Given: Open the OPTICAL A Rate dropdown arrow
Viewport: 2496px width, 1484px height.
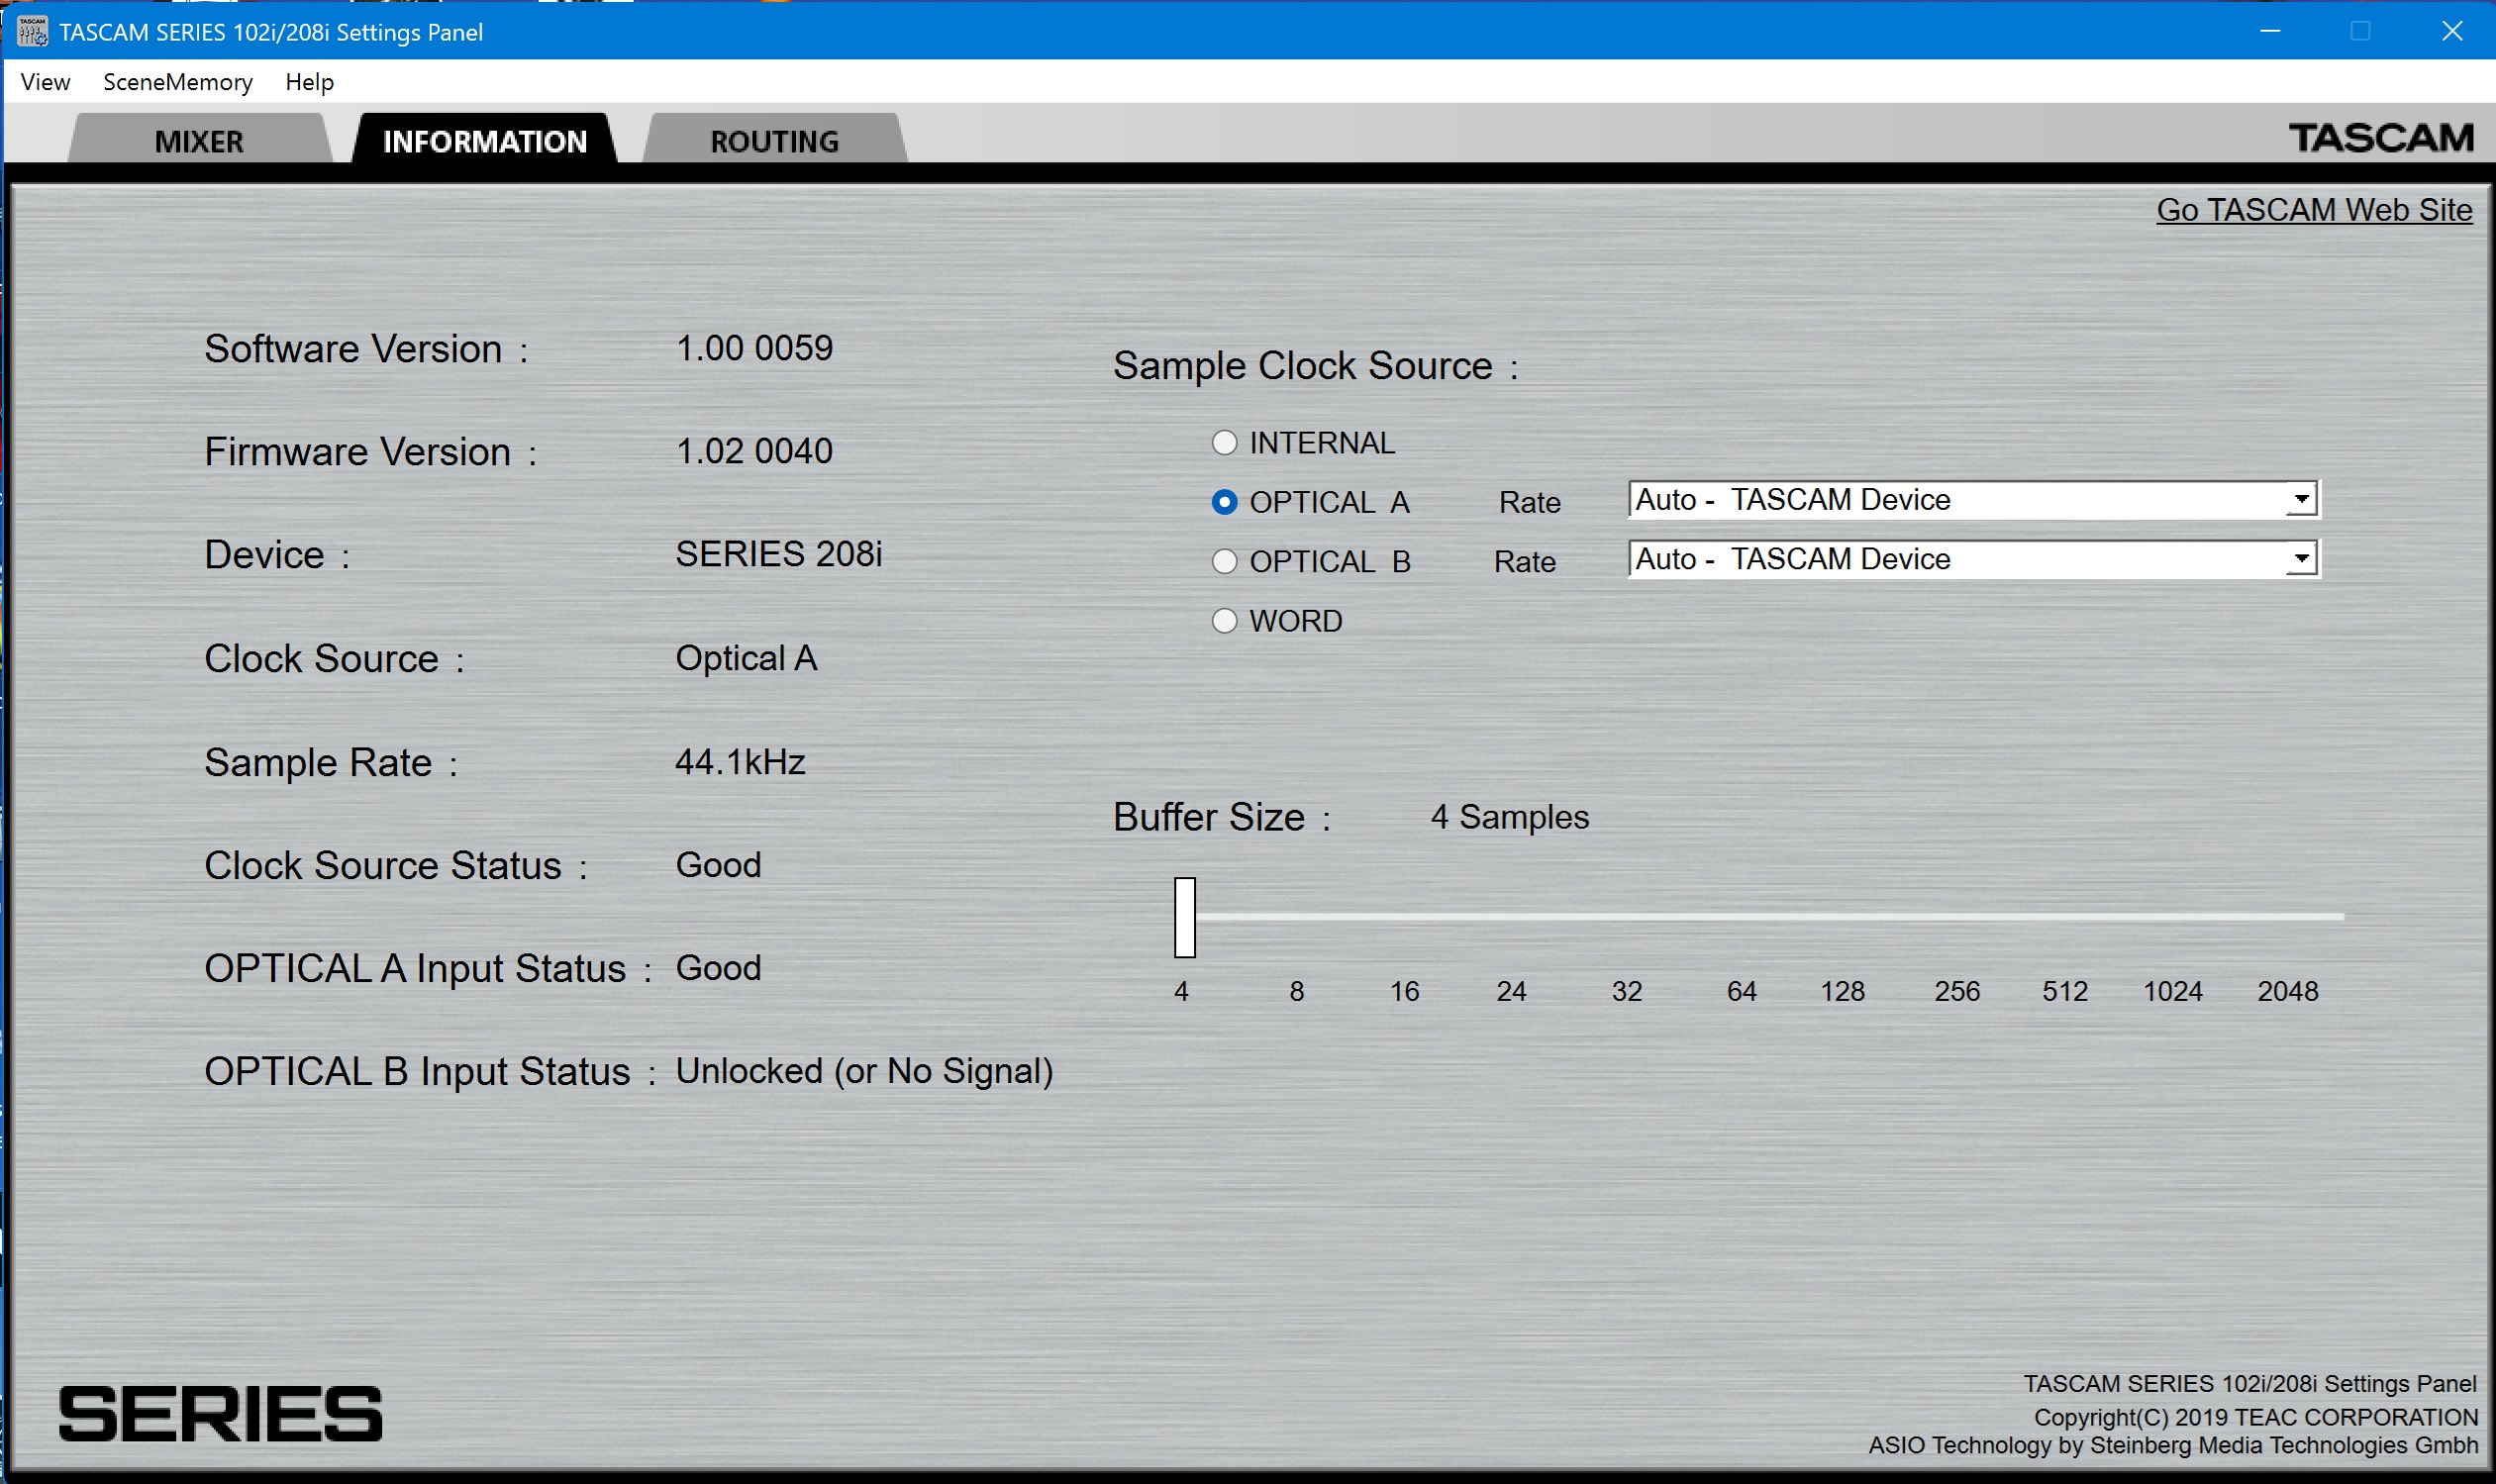Looking at the screenshot, I should (x=2301, y=499).
